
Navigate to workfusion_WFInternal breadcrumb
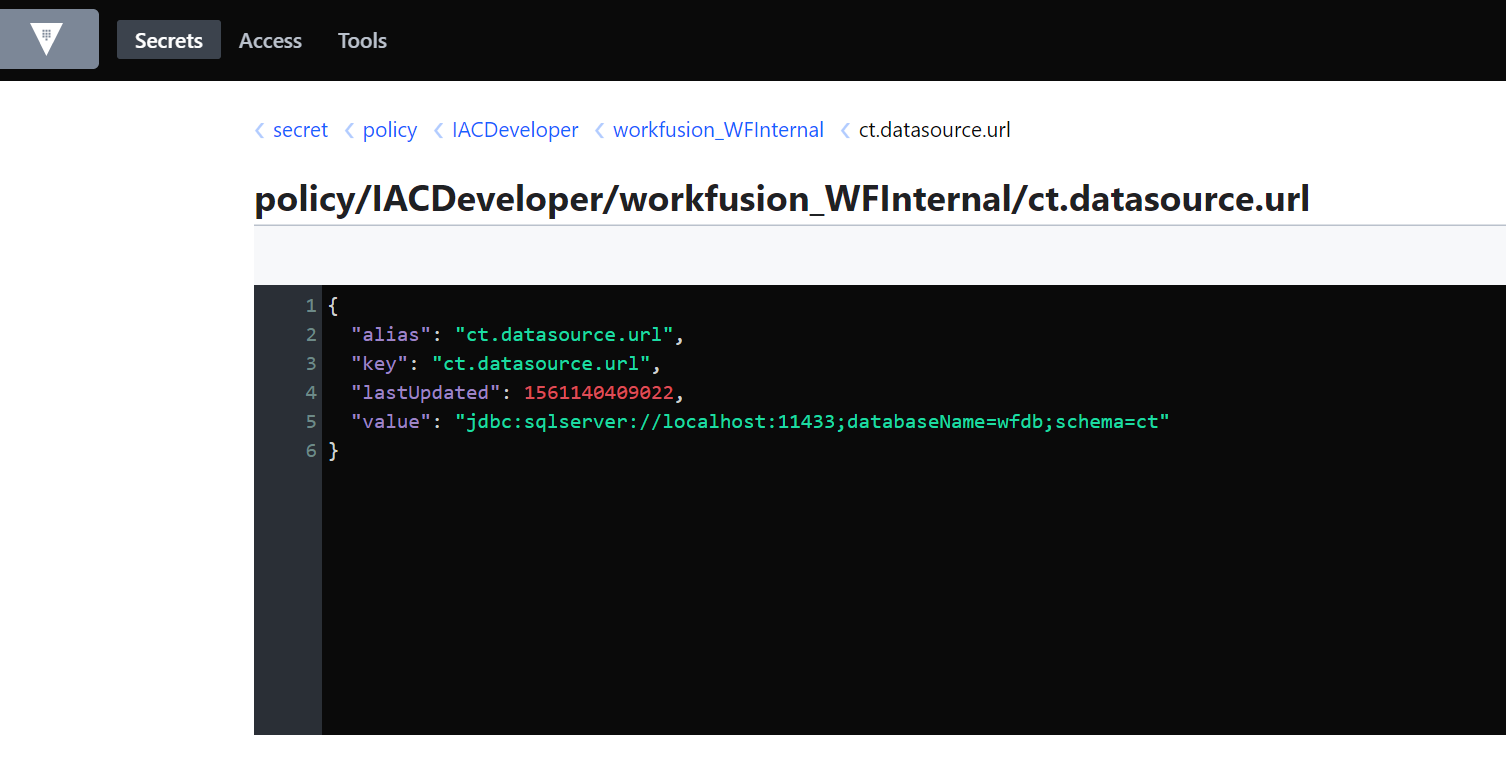pos(718,130)
